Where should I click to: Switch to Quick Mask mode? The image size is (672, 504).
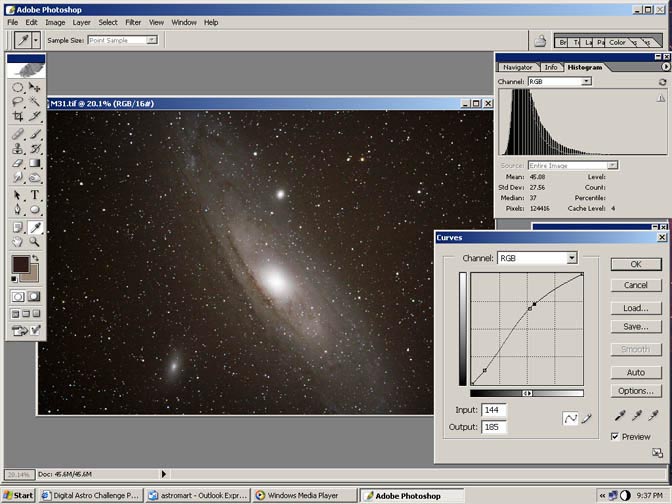[x=35, y=296]
